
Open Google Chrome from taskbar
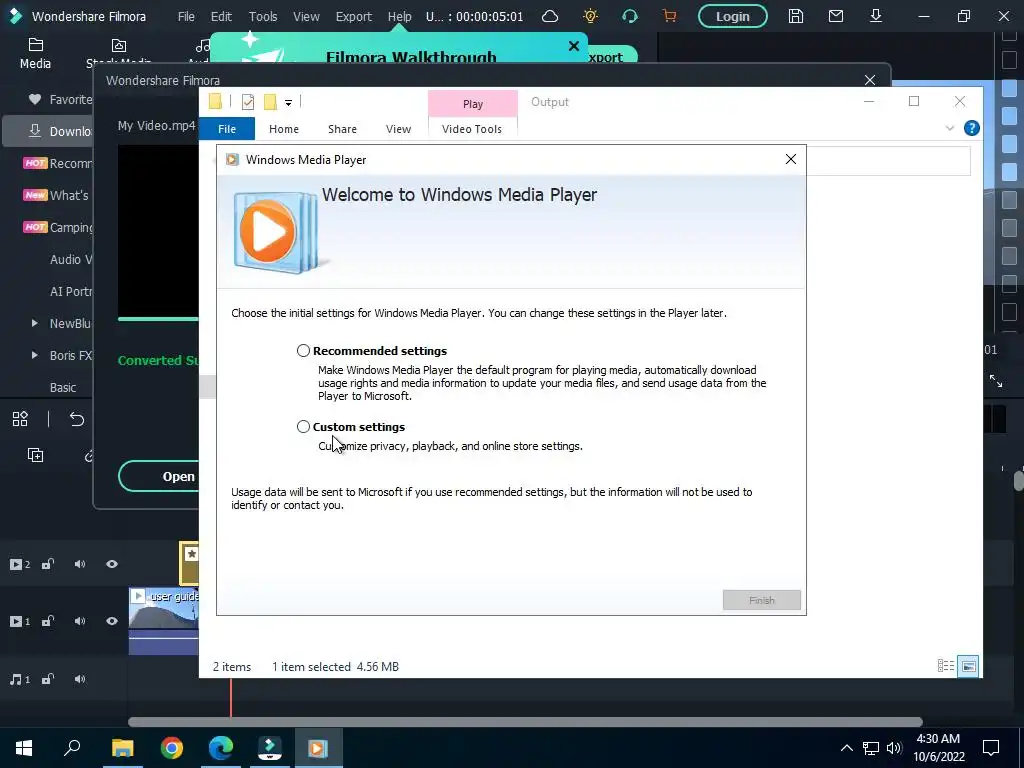pyautogui.click(x=172, y=748)
